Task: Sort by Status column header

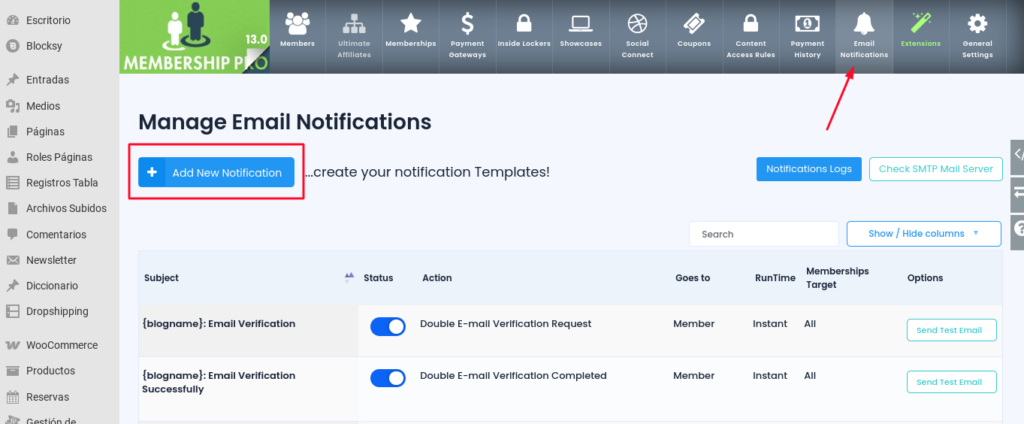Action: pos(378,278)
